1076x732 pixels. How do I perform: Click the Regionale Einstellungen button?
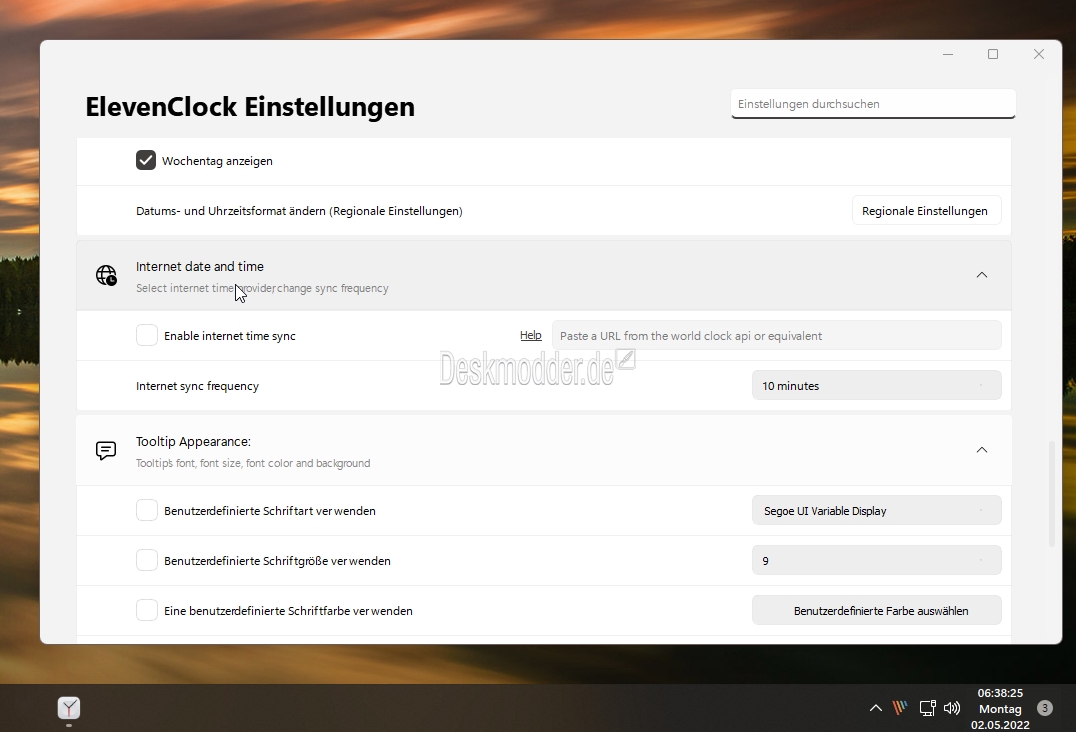click(x=926, y=211)
